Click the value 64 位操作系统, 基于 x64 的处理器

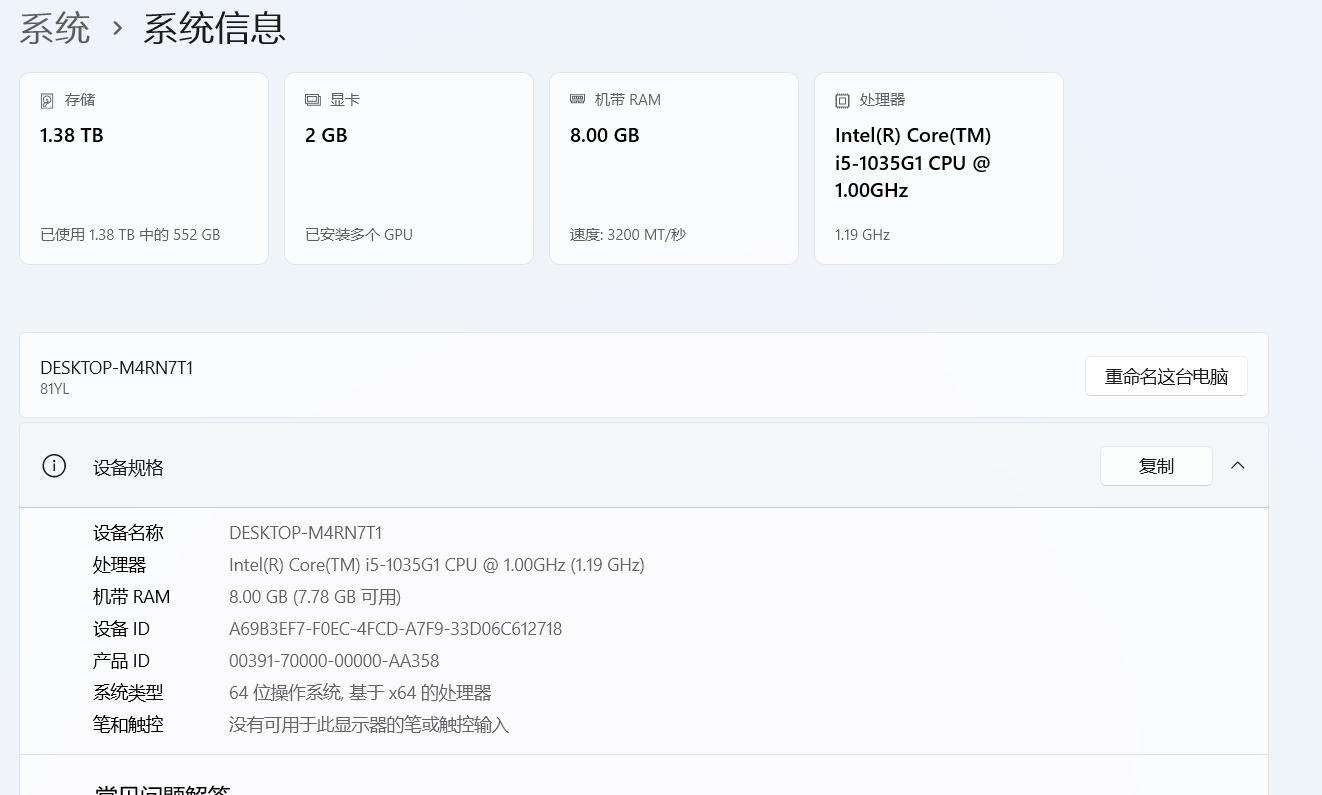(360, 693)
